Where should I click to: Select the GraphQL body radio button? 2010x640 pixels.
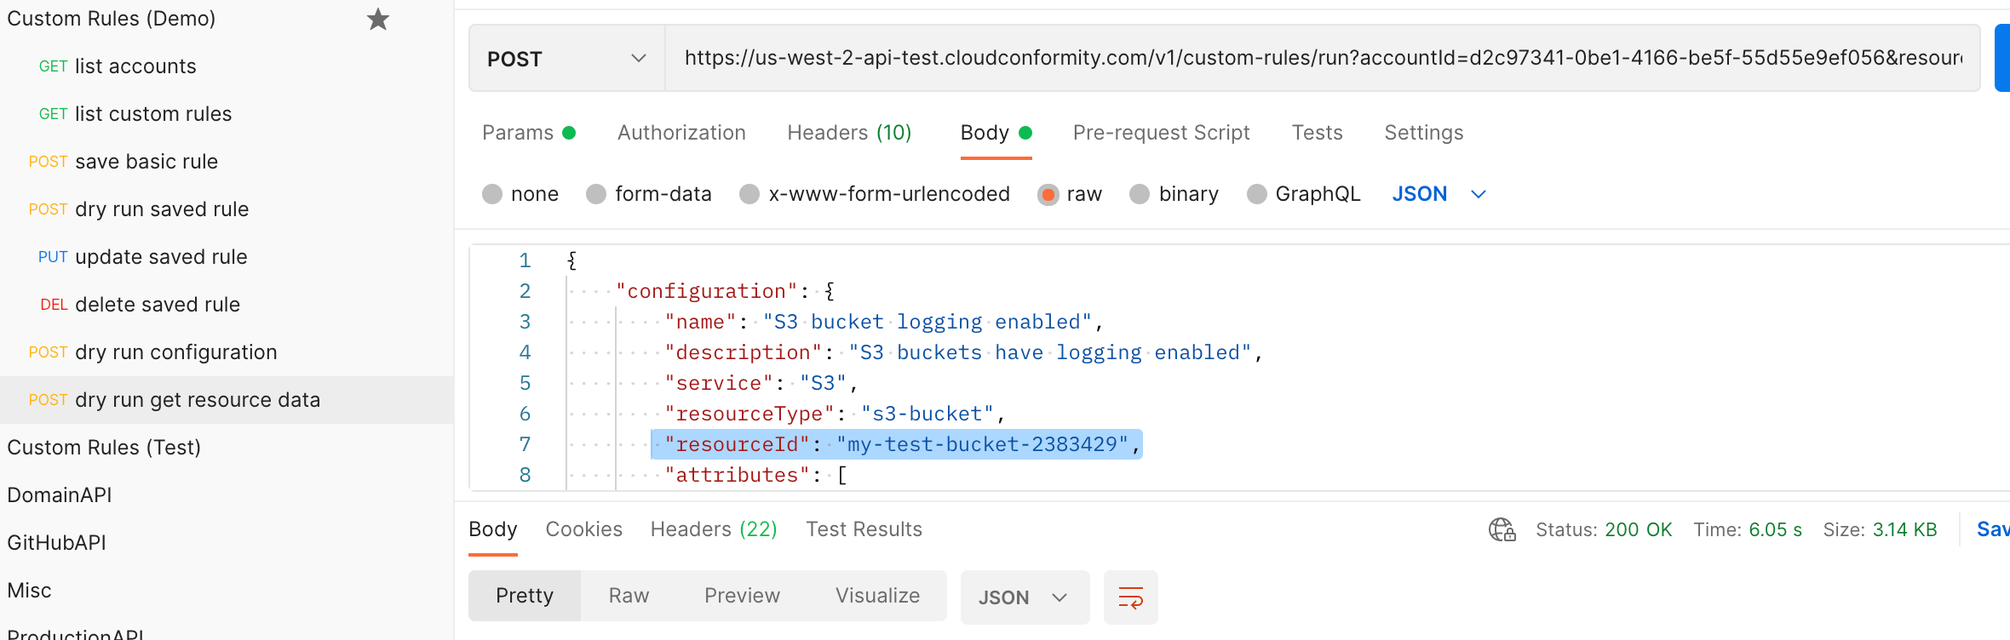(x=1256, y=194)
